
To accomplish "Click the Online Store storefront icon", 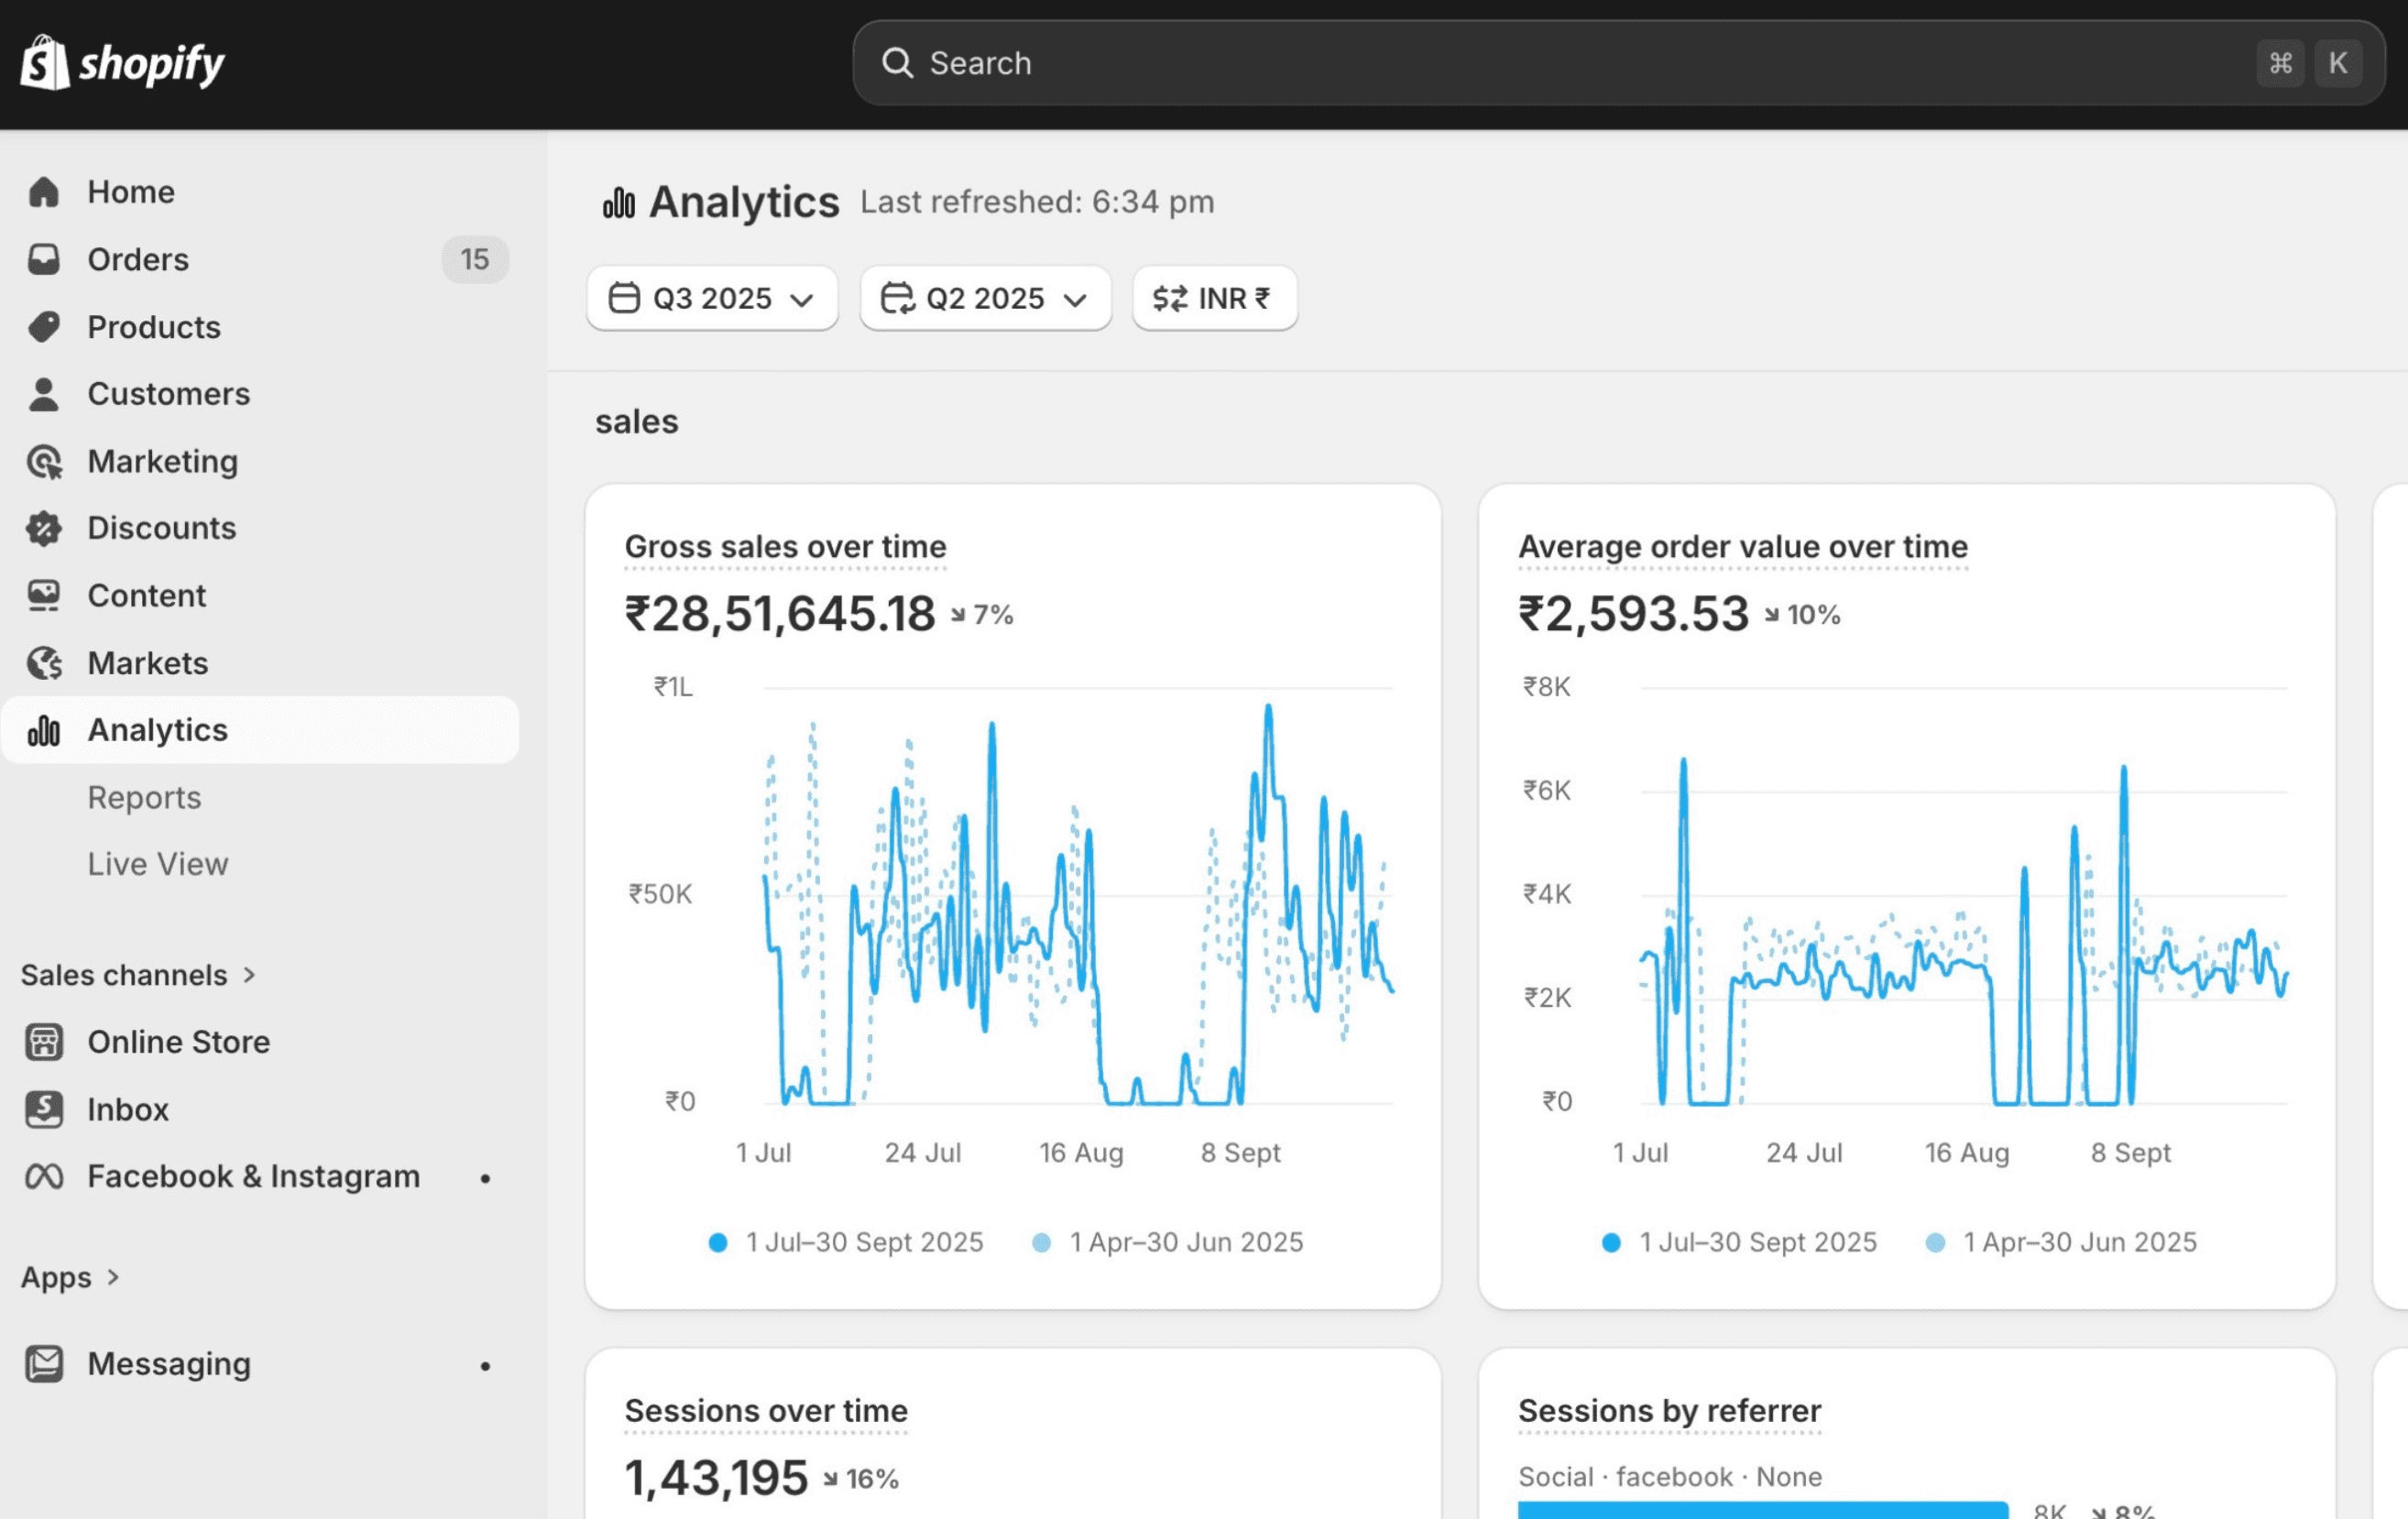I will tap(44, 1042).
